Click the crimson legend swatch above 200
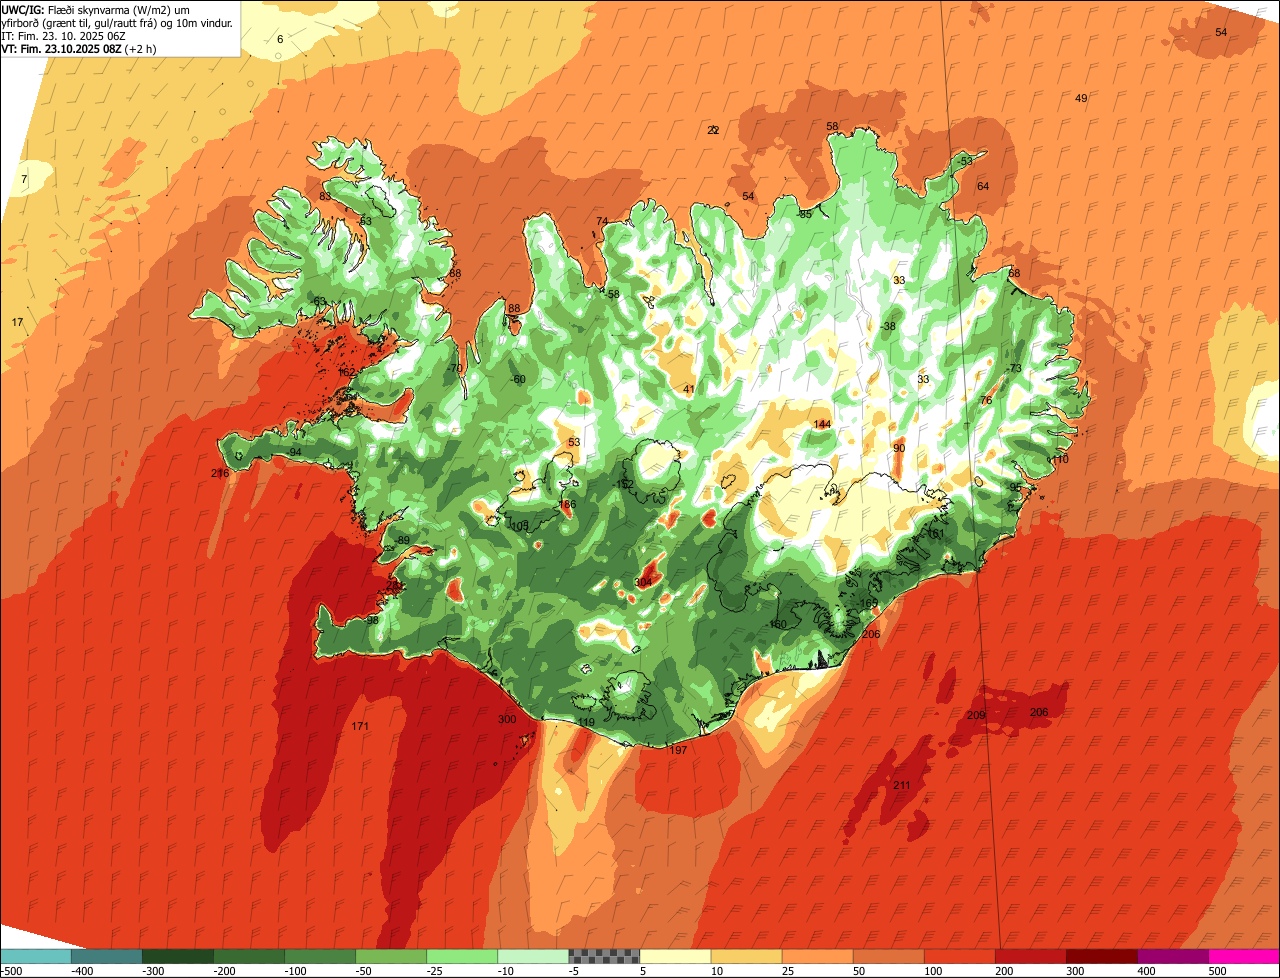Viewport: 1280px width, 978px height. [x=1031, y=956]
